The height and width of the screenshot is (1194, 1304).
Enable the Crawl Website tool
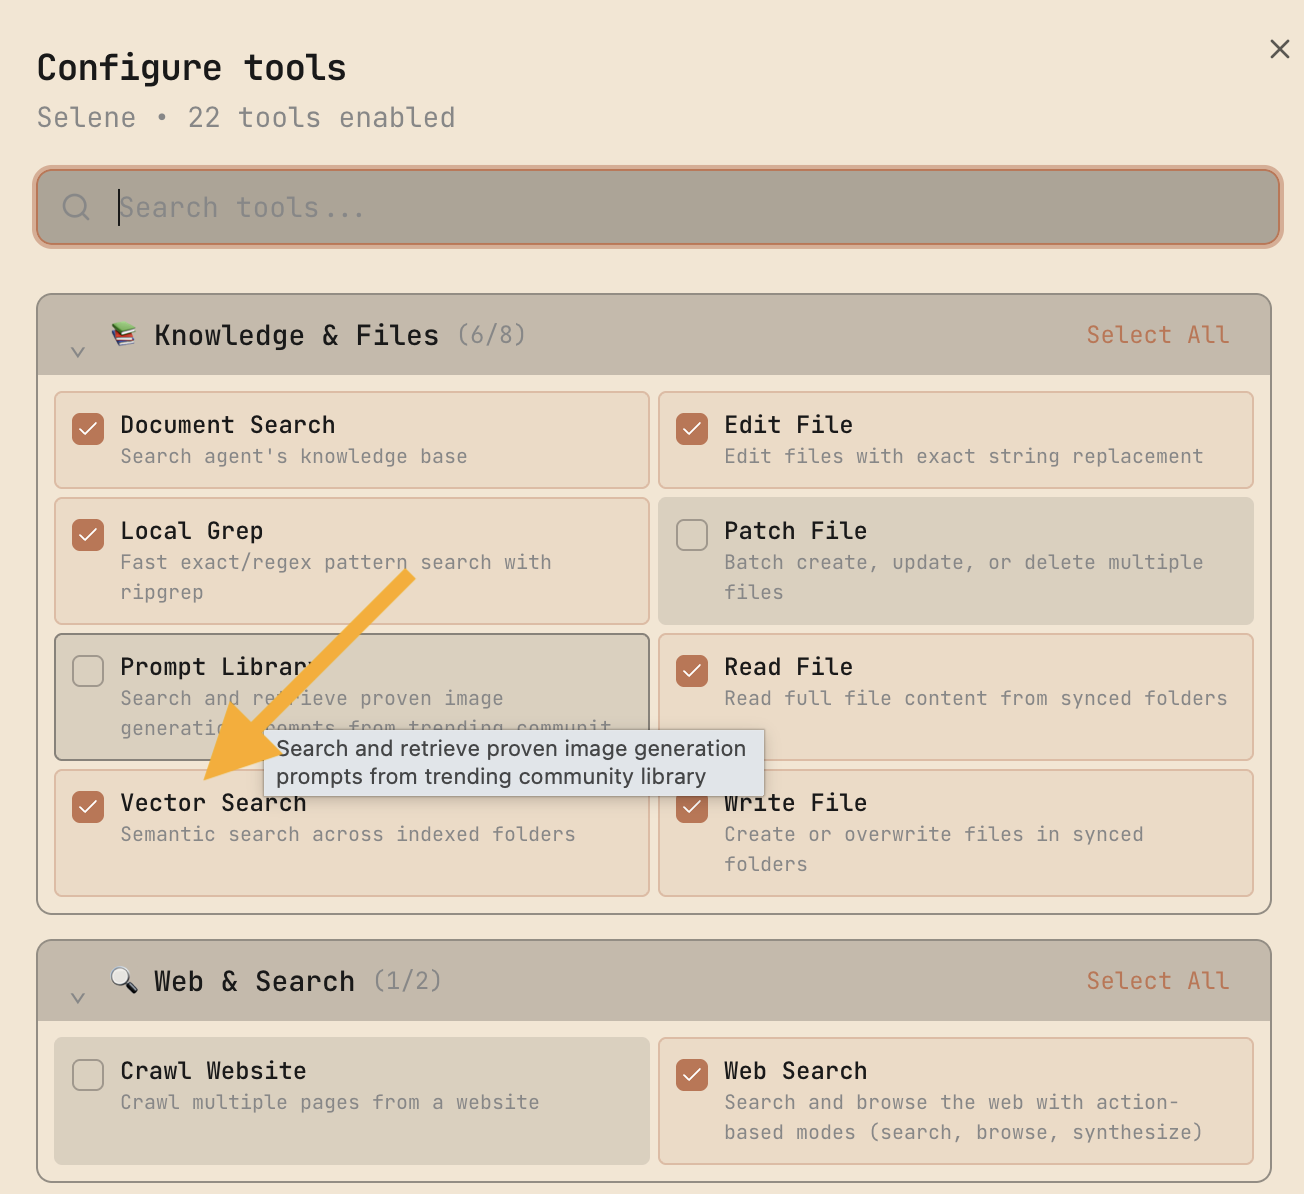pos(88,1075)
